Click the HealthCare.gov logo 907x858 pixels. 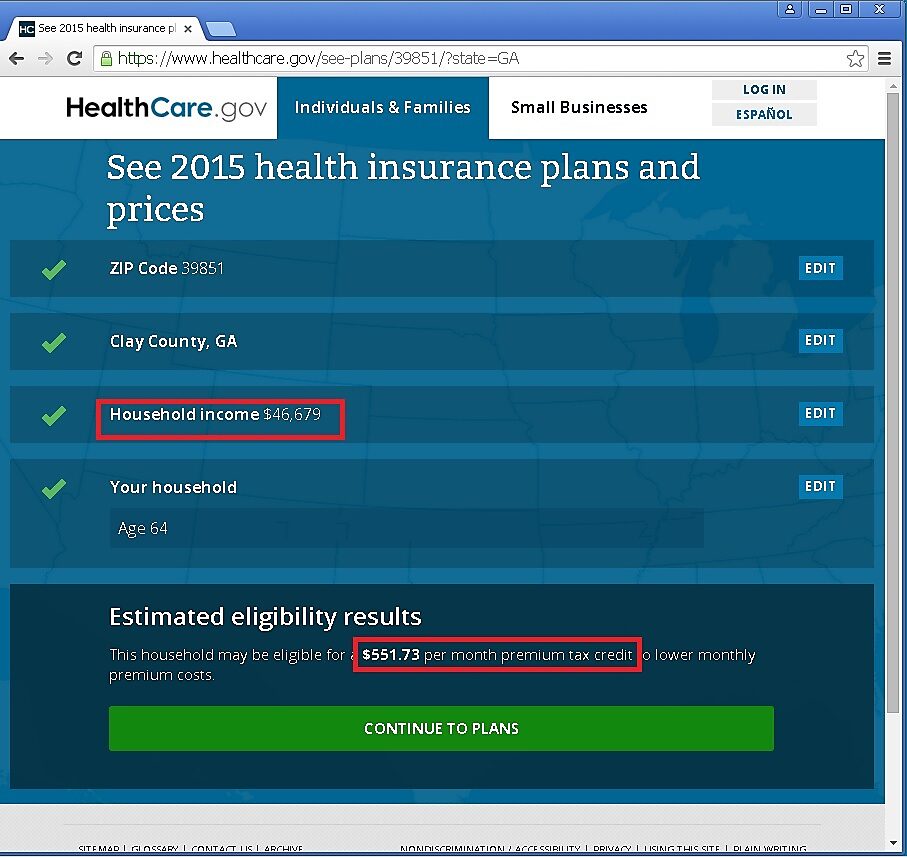166,108
